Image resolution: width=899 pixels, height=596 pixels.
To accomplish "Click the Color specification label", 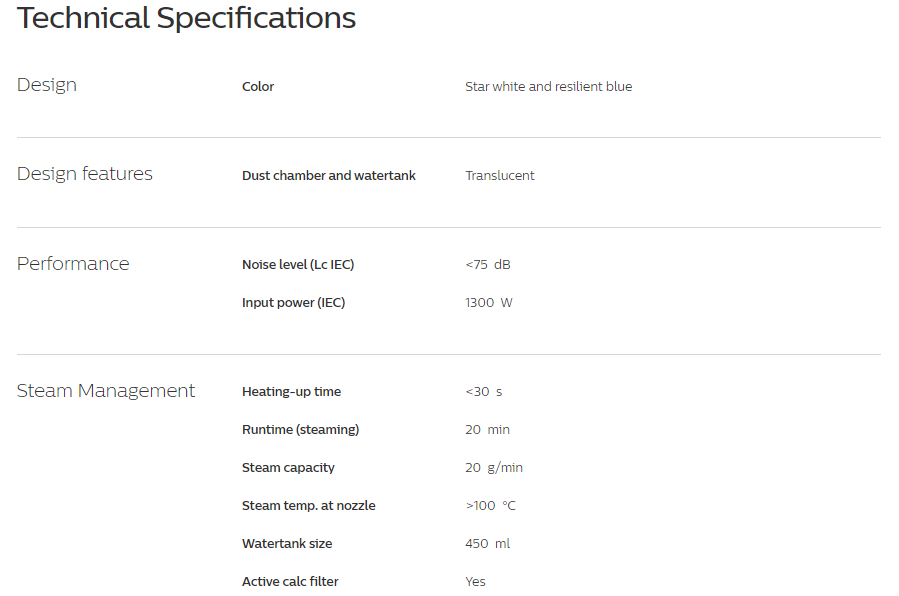I will 258,87.
